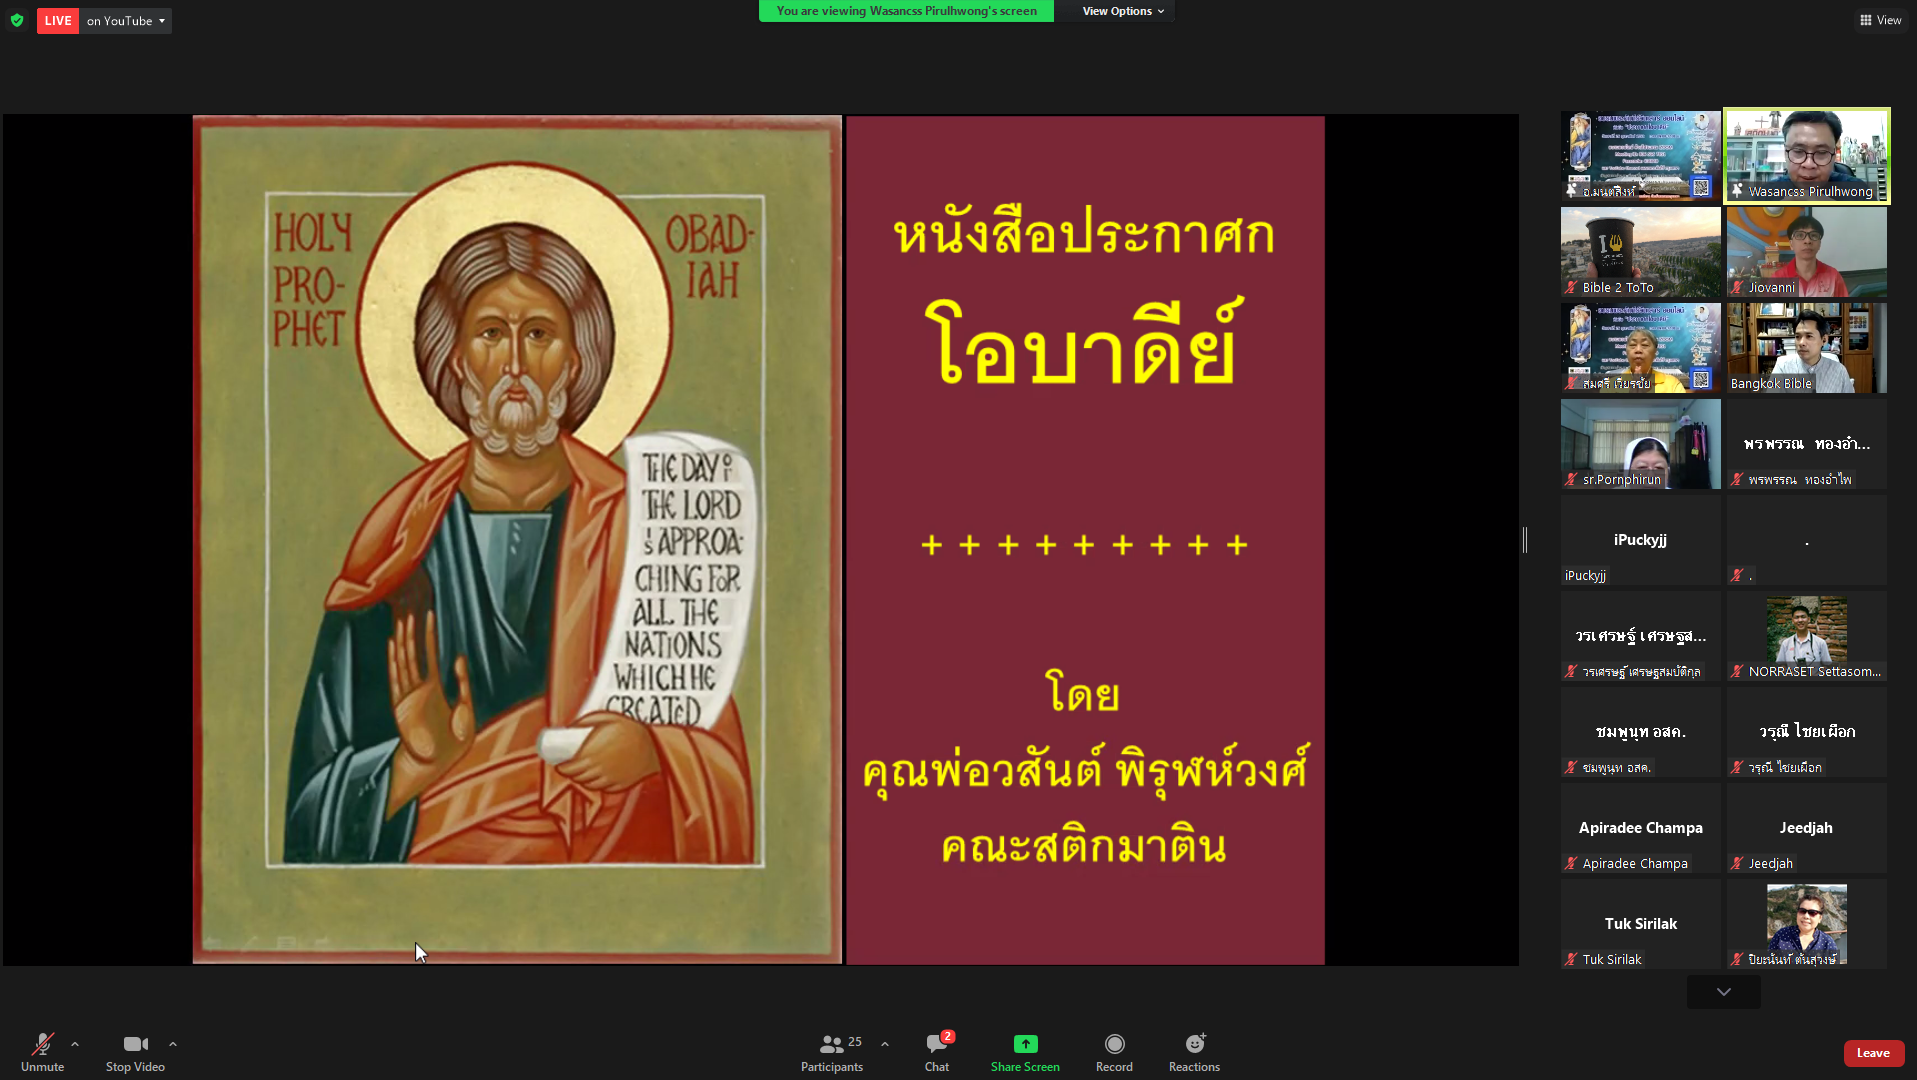This screenshot has width=1917, height=1080.
Task: Select the อ.มนต์สิงห์ participant tile
Action: point(1640,155)
